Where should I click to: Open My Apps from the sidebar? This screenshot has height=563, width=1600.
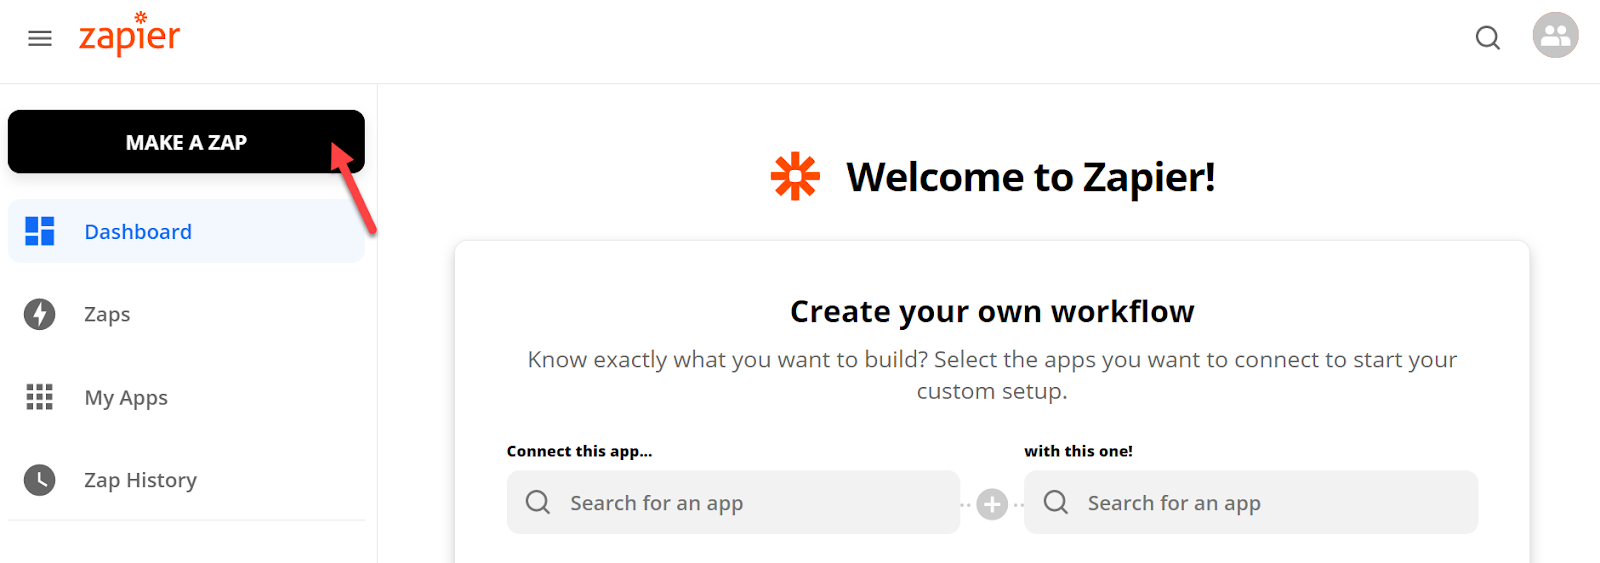(x=186, y=397)
